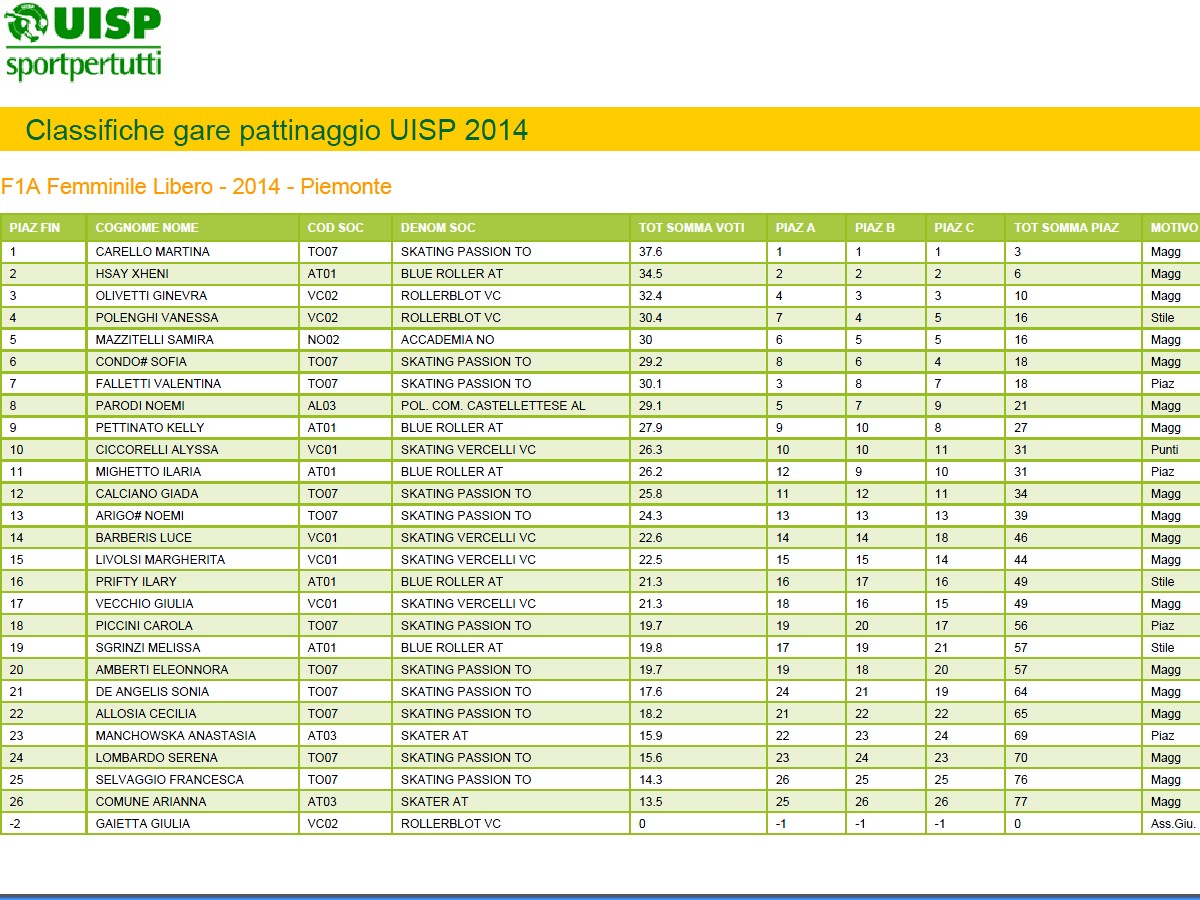Viewport: 1200px width, 900px height.
Task: Select the name PRIFTY ILARY
Action: tap(136, 582)
